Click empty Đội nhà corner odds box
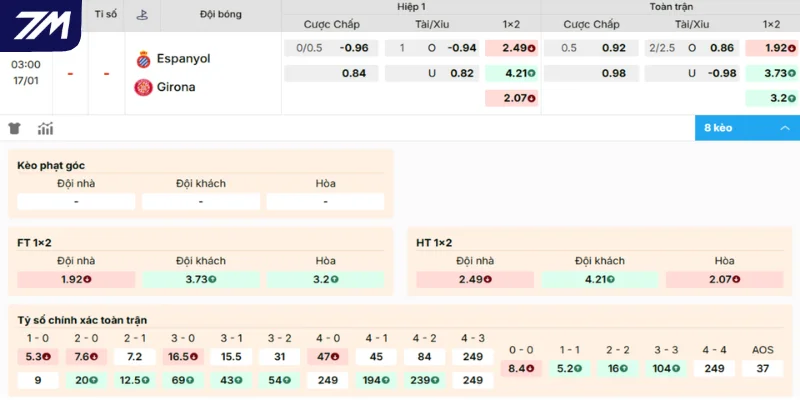The width and height of the screenshot is (800, 400). [76, 202]
